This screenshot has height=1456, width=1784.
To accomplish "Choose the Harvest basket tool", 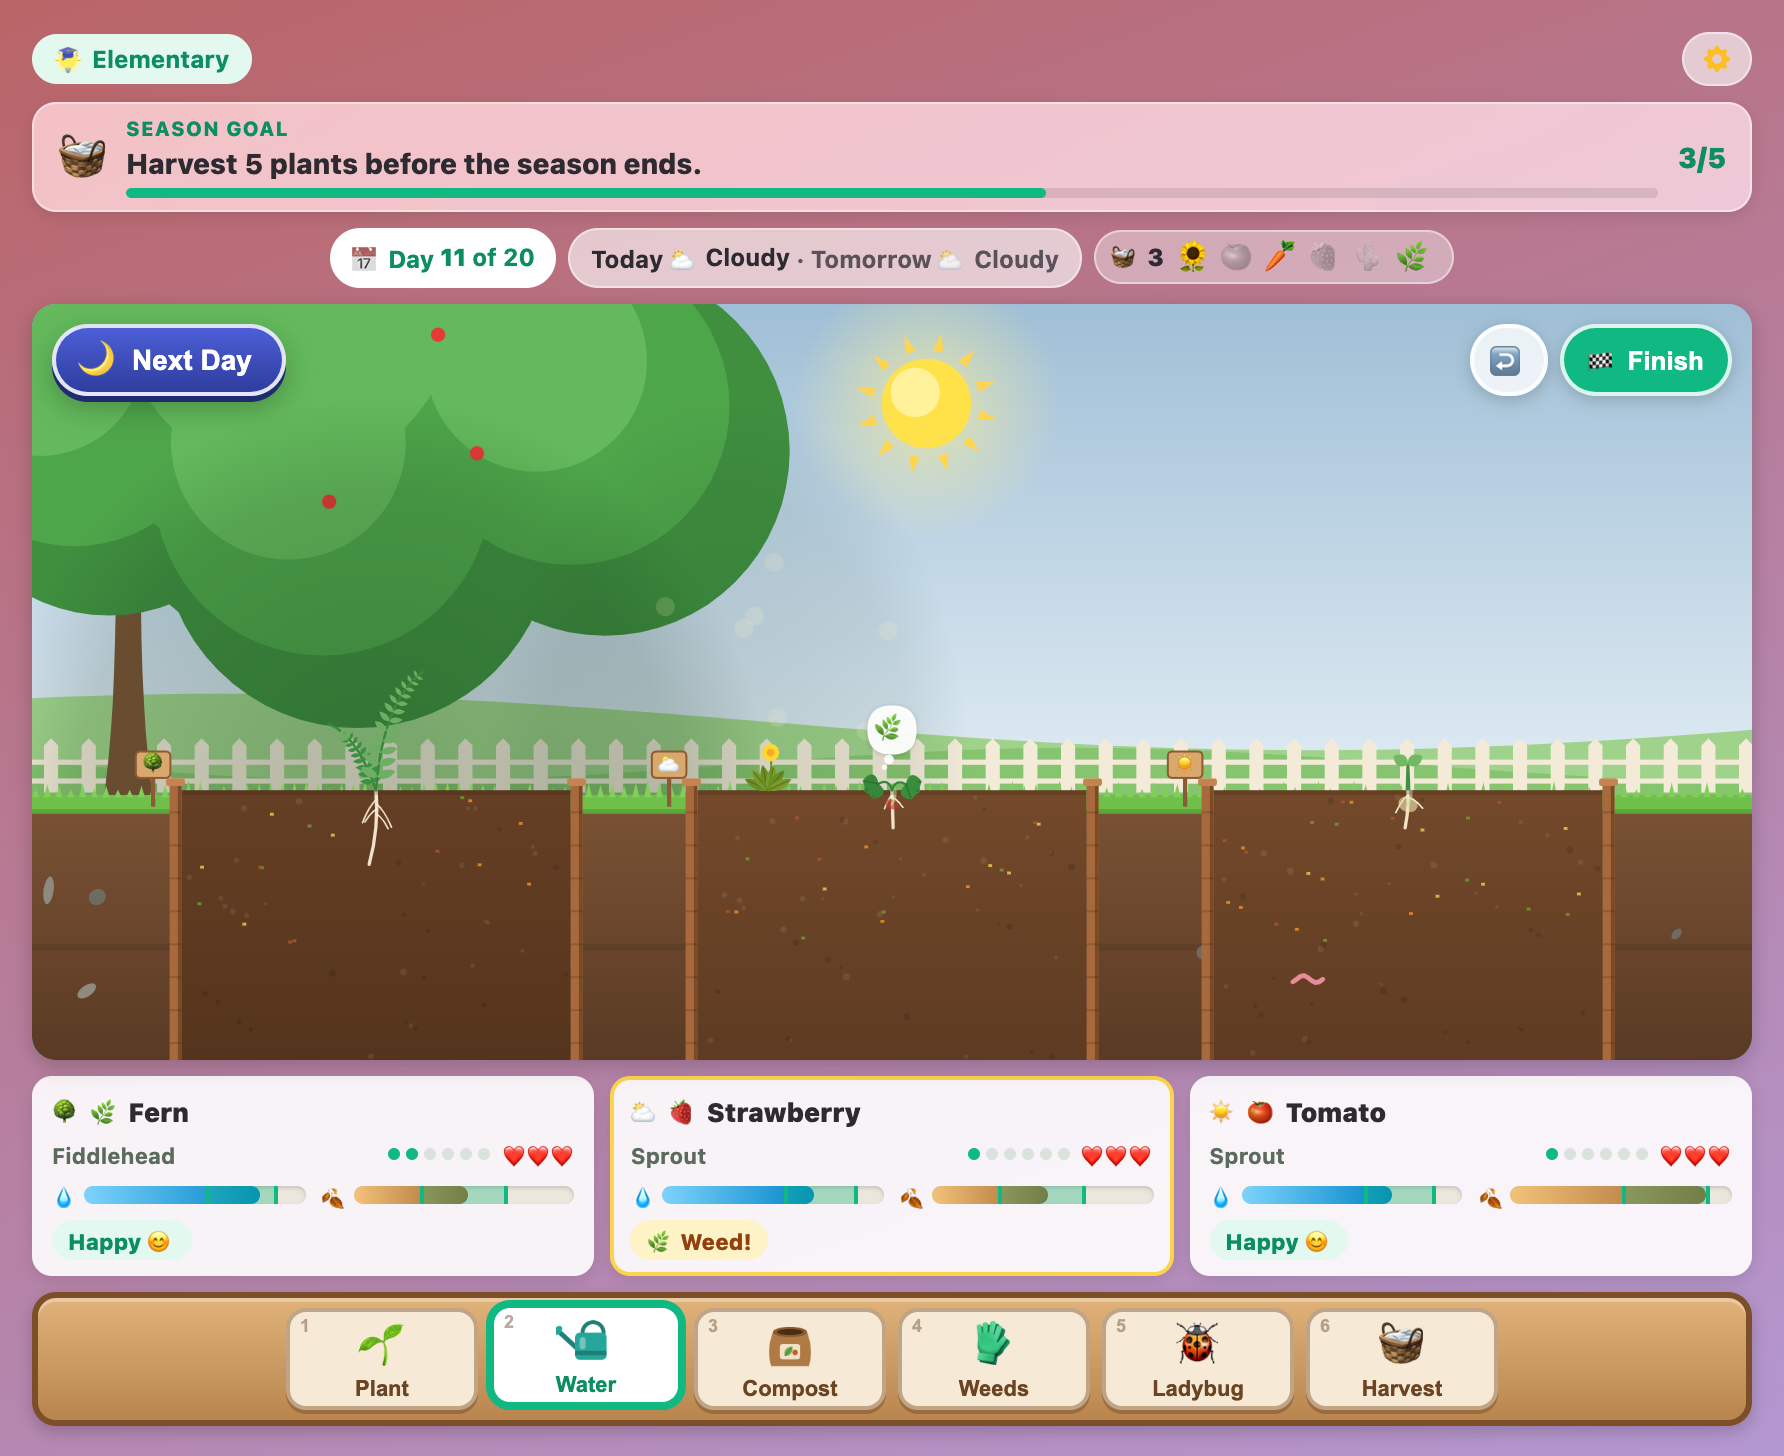I will [1401, 1360].
